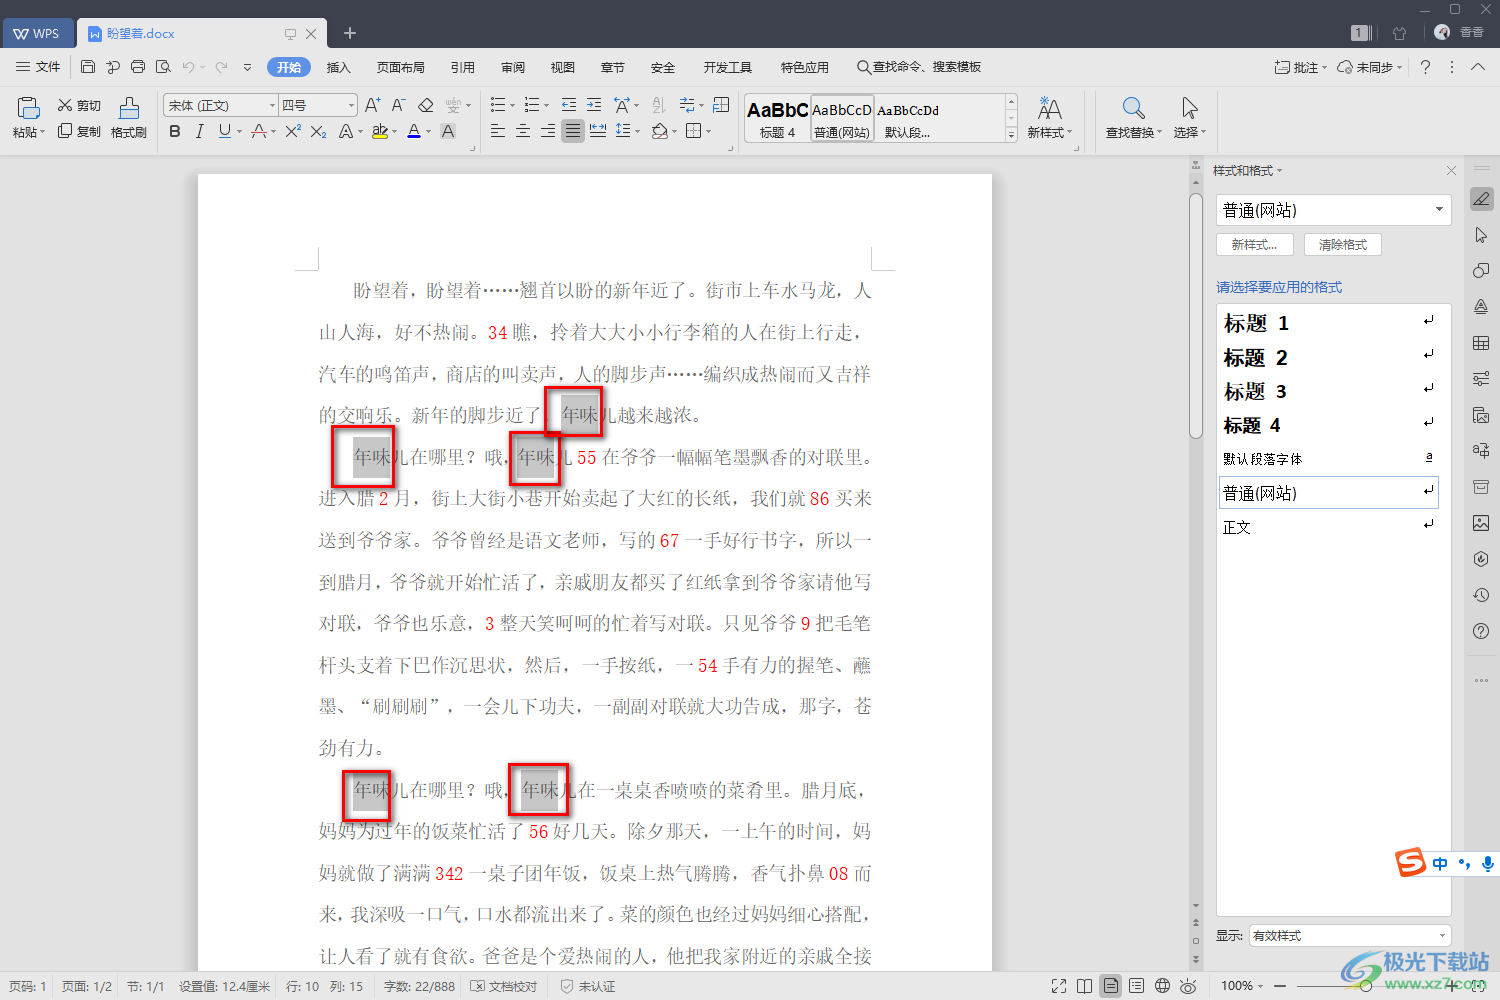Viewport: 1500px width, 1000px height.
Task: Apply Superscript formatting
Action: (293, 131)
